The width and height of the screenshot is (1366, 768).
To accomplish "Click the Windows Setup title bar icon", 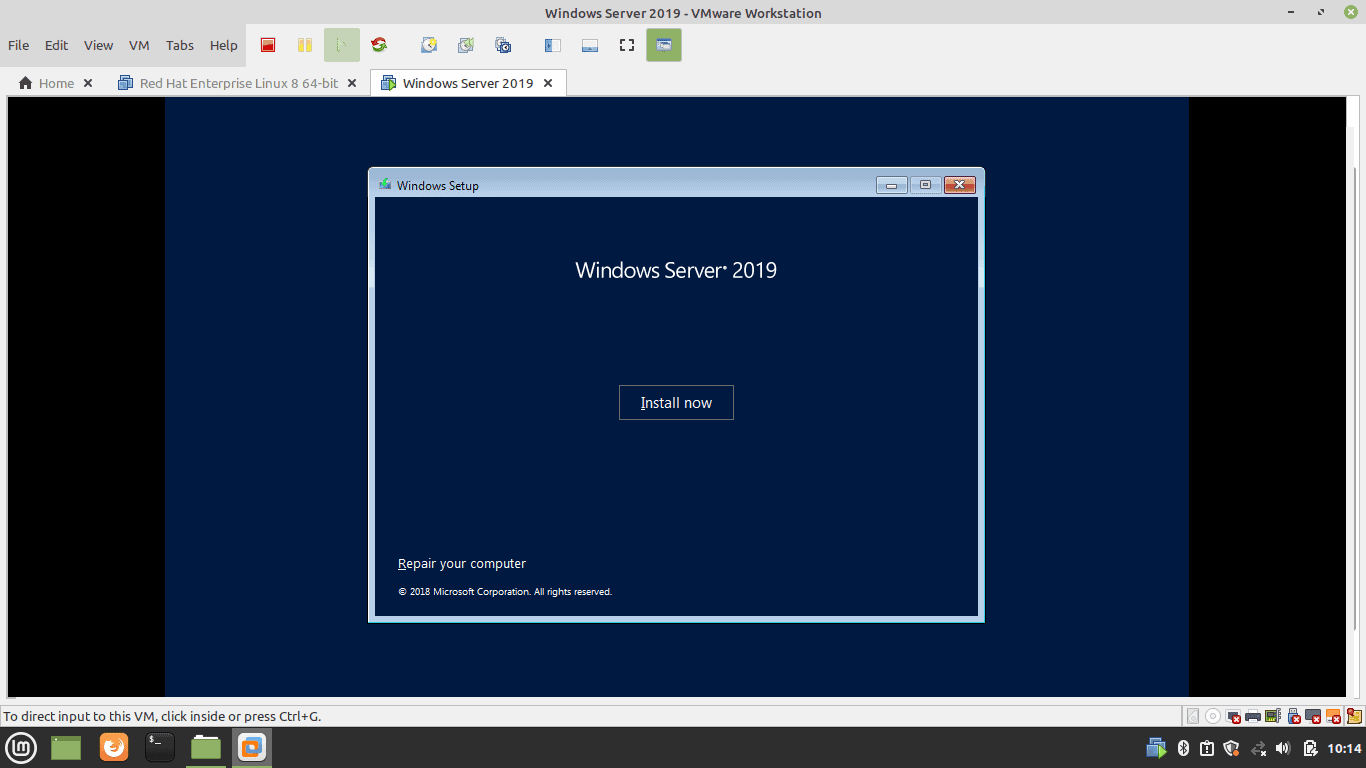I will 385,185.
